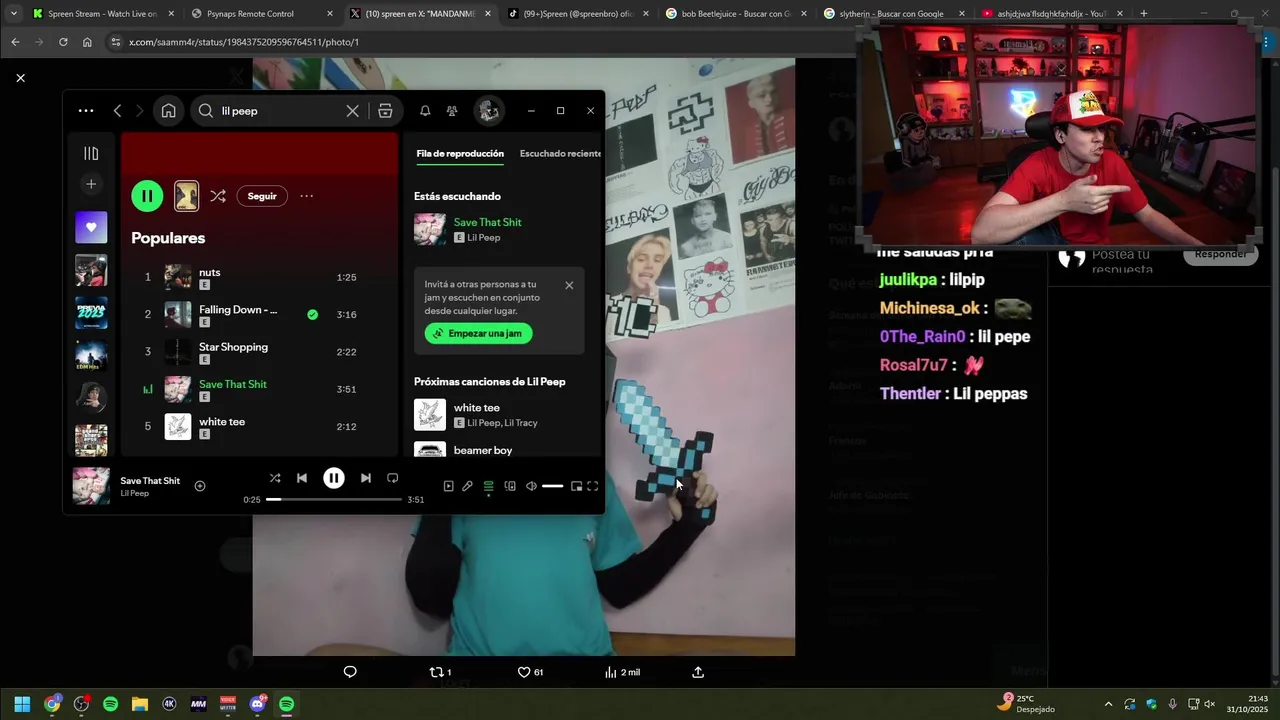
Task: Go to the Spotify Home screen
Action: coord(168,111)
